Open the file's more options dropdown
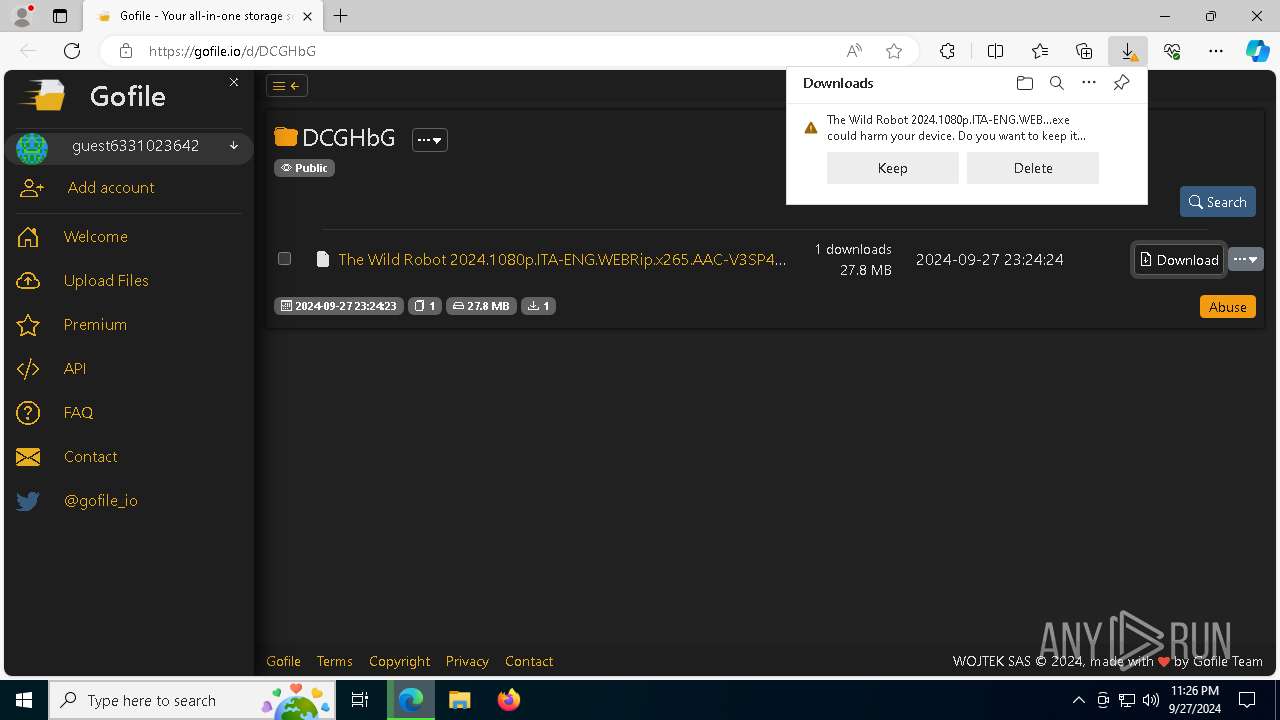This screenshot has height=720, width=1280. pyautogui.click(x=1246, y=260)
